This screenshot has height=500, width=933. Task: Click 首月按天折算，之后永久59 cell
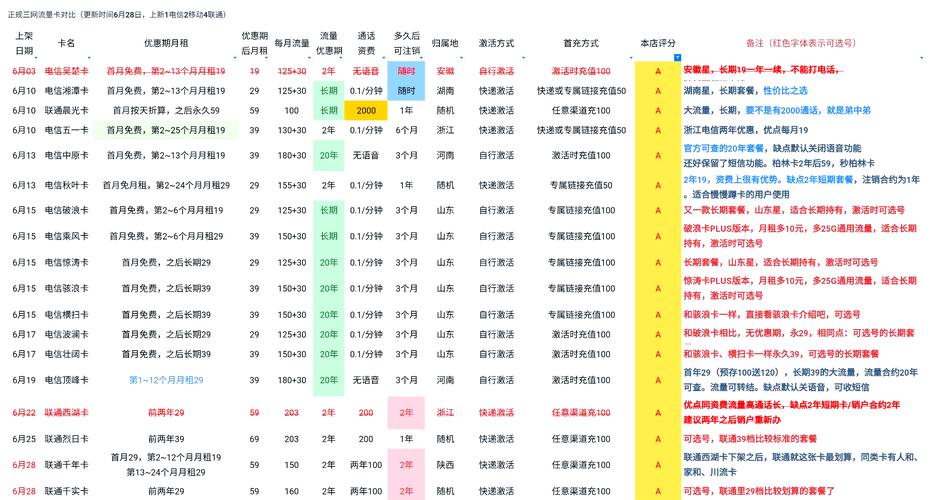[x=166, y=110]
